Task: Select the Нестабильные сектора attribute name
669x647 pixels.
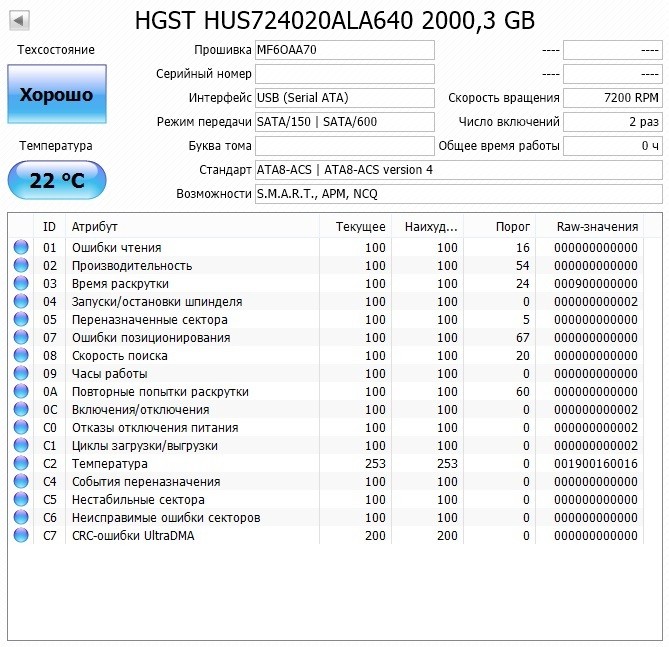Action: pos(138,499)
